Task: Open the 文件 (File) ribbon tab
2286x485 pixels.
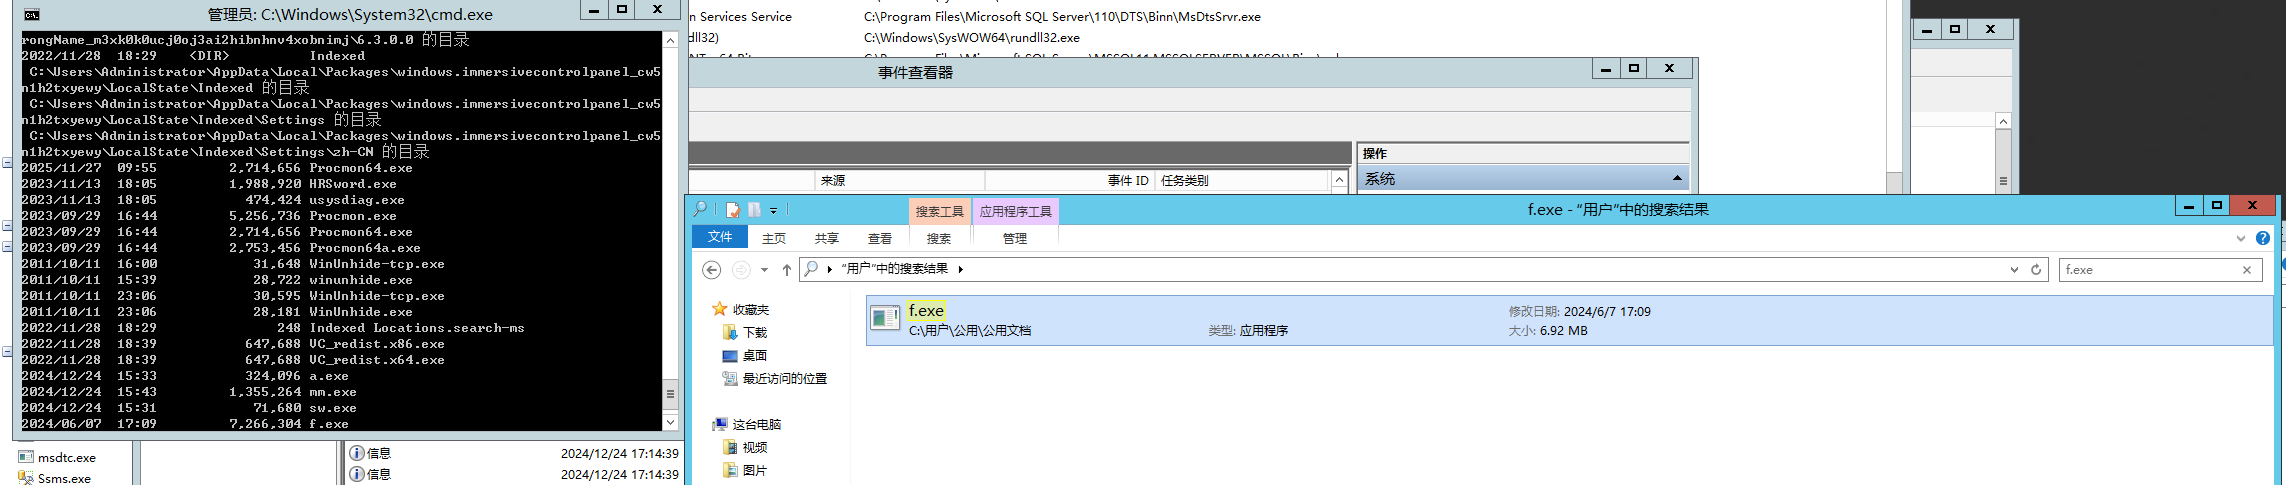Action: pos(720,238)
